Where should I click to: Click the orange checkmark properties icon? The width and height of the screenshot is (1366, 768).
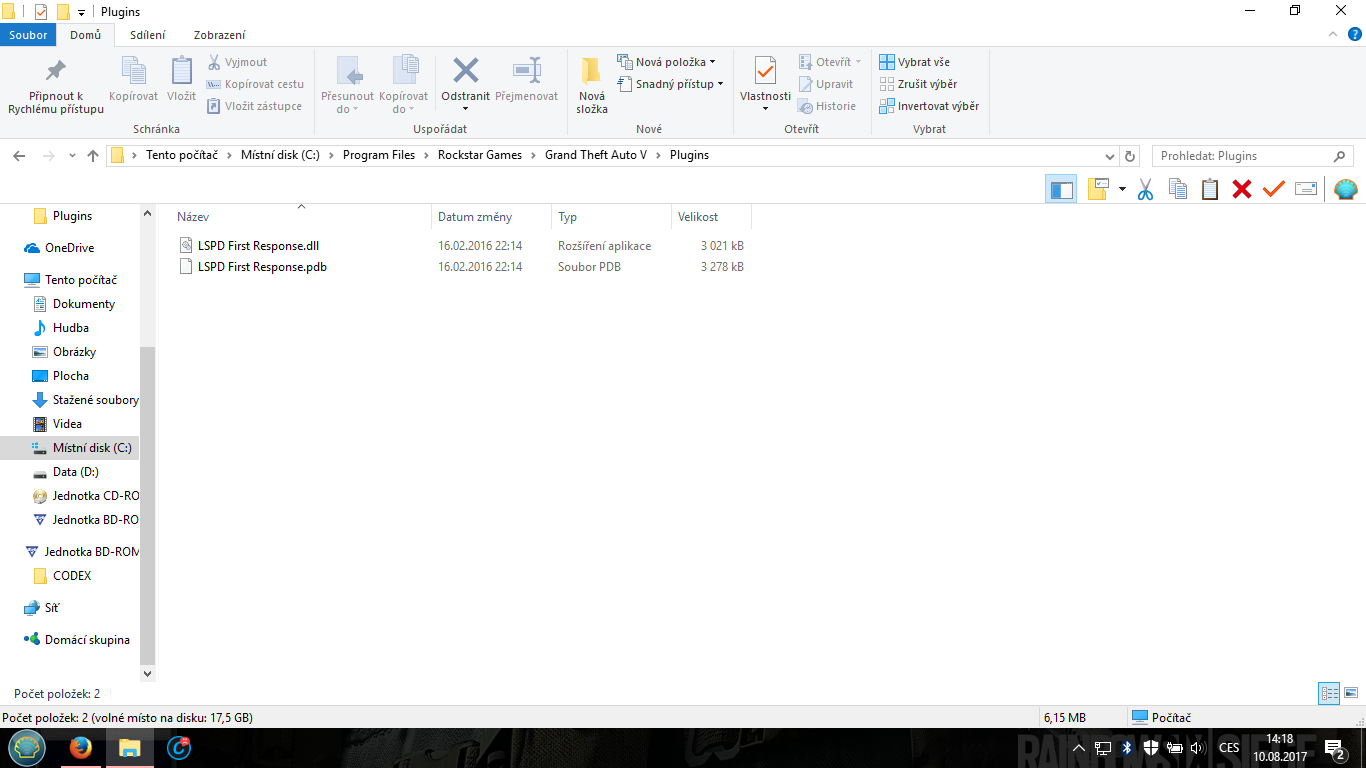[1273, 189]
